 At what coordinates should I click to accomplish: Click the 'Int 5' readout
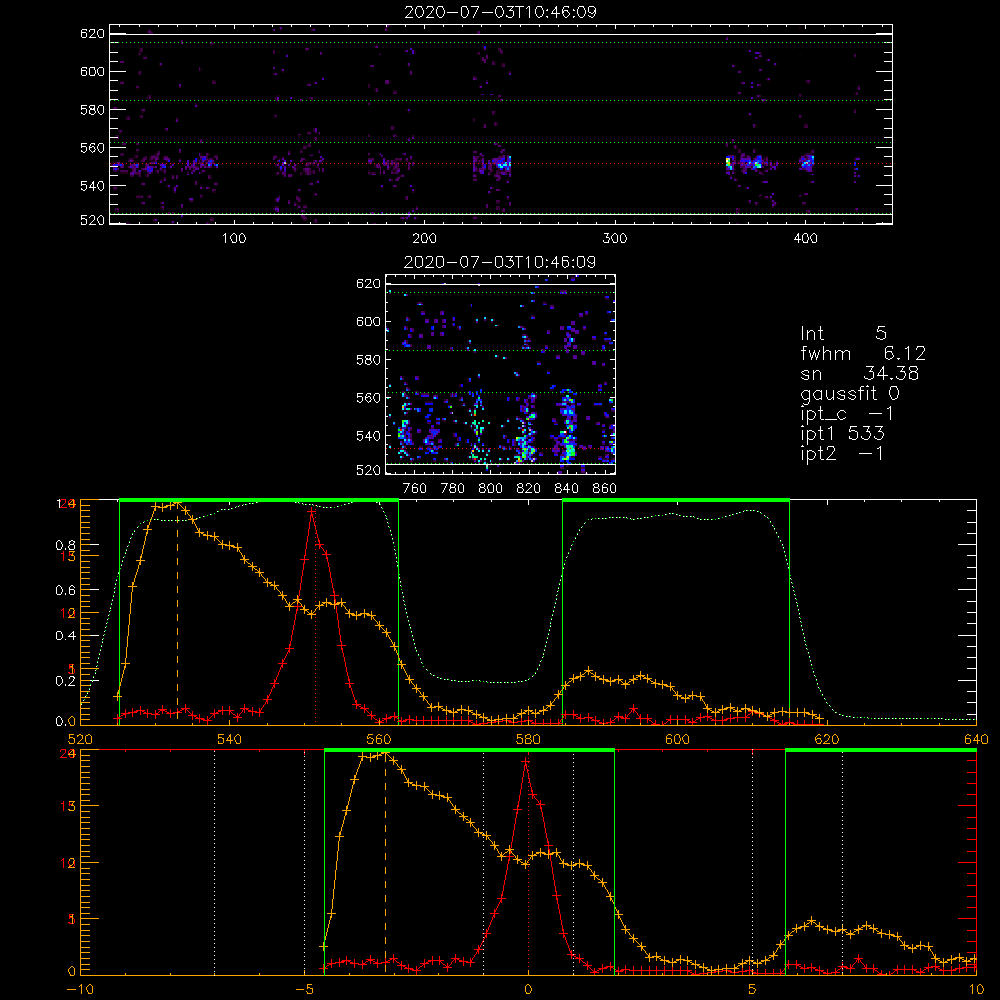(843, 333)
